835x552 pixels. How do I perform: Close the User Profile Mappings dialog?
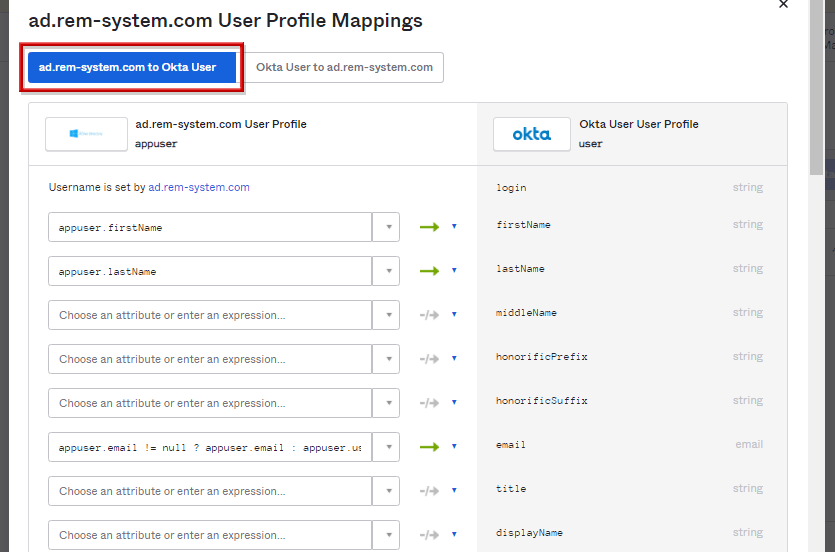[x=783, y=4]
